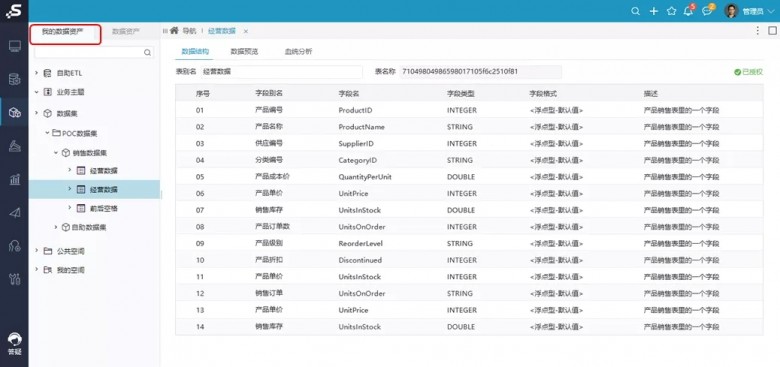Expand the 自助ETL tree node
The height and width of the screenshot is (367, 780).
(36, 73)
